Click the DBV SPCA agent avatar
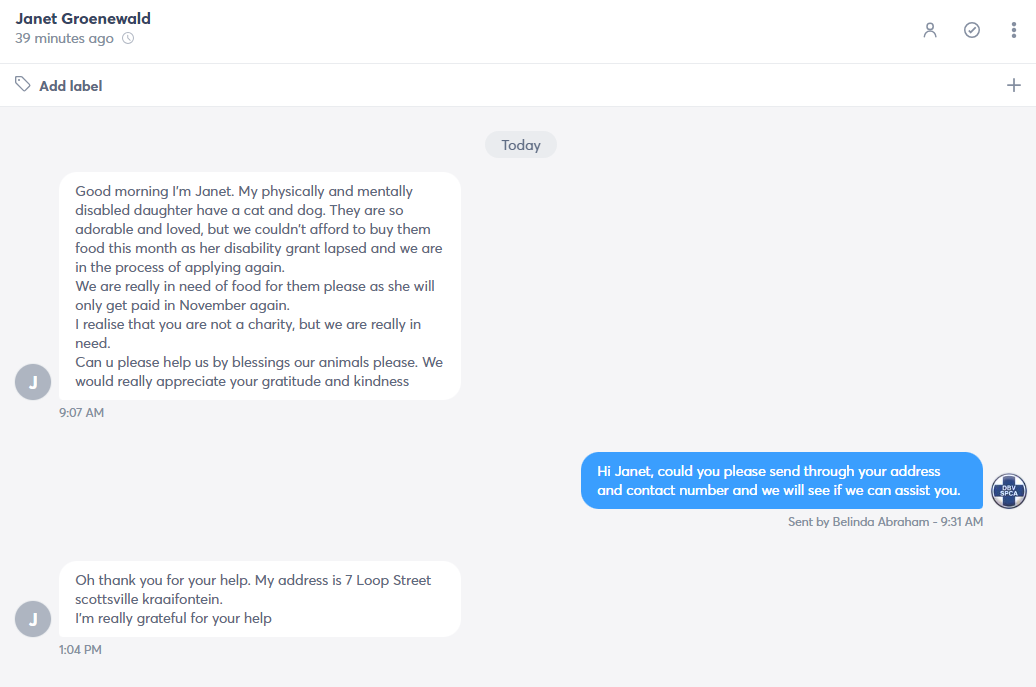The width and height of the screenshot is (1036, 687). tap(1009, 491)
